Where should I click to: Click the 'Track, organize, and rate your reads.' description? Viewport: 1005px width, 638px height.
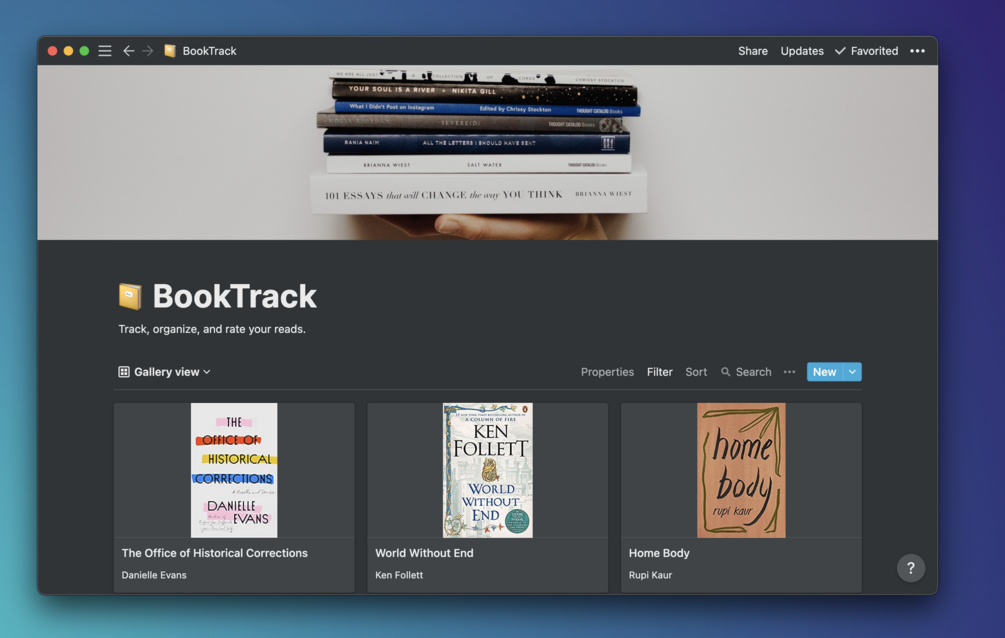pos(212,329)
